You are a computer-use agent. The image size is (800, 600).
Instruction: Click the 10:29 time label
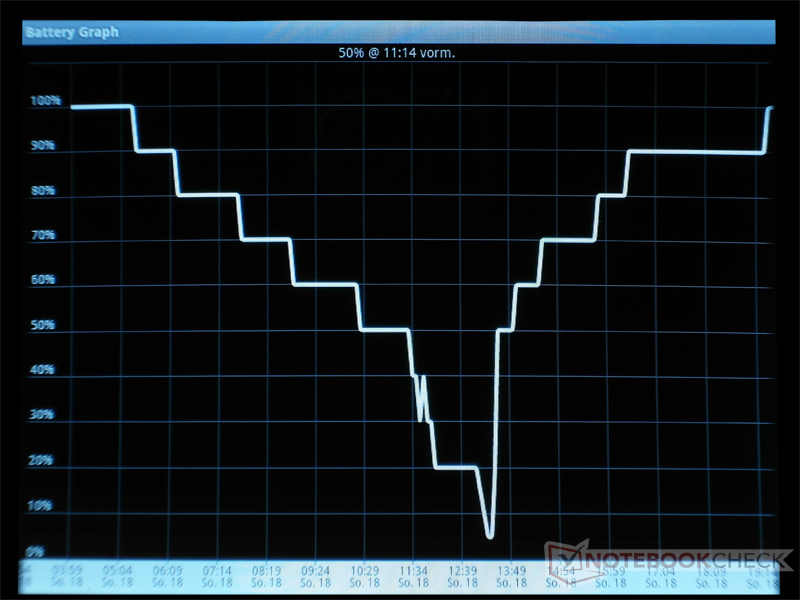pyautogui.click(x=365, y=571)
